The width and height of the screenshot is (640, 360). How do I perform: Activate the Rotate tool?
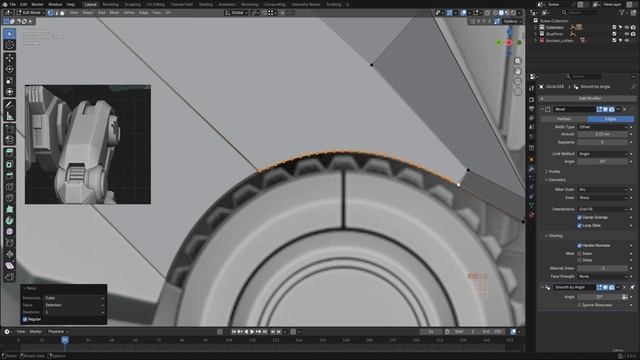(9, 69)
